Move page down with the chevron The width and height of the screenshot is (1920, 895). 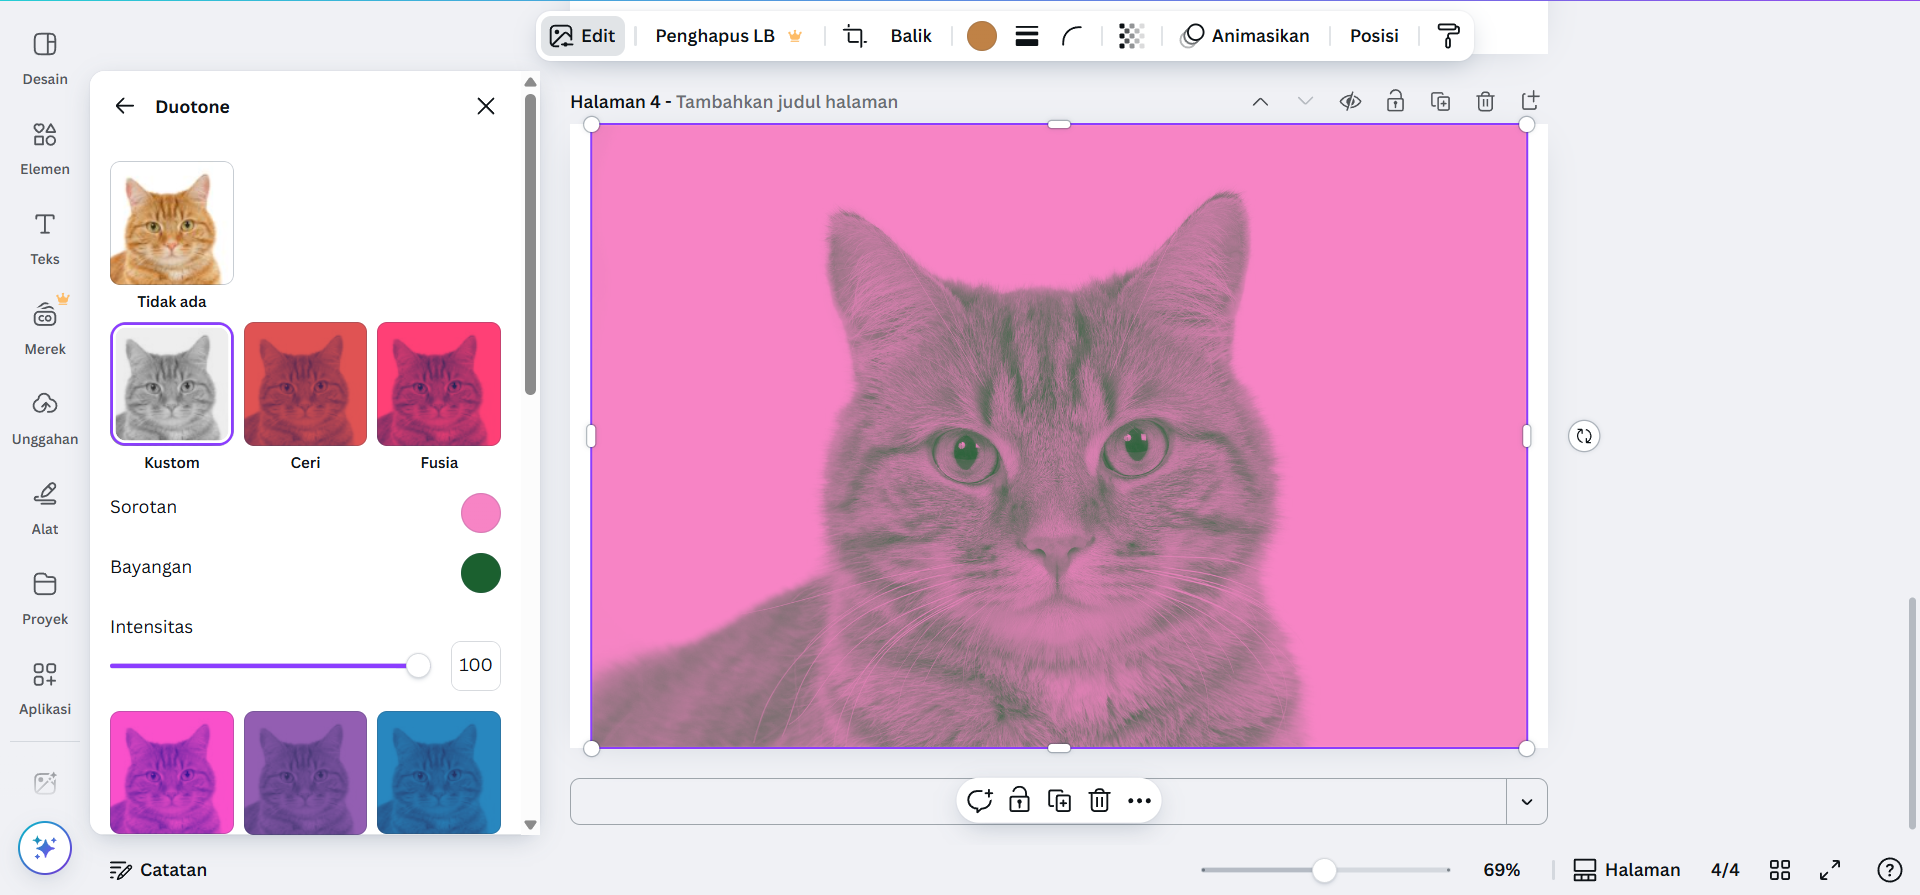coord(1305,102)
